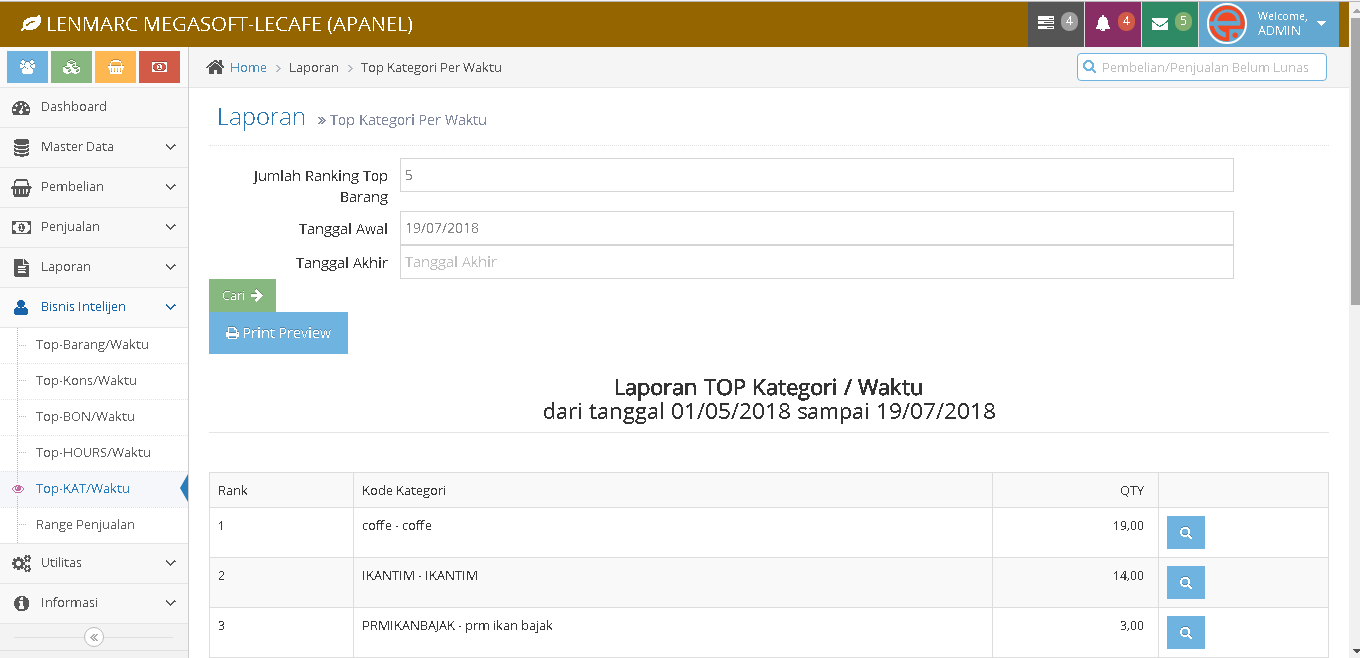Expand the Pembelian sidebar menu

click(x=94, y=187)
